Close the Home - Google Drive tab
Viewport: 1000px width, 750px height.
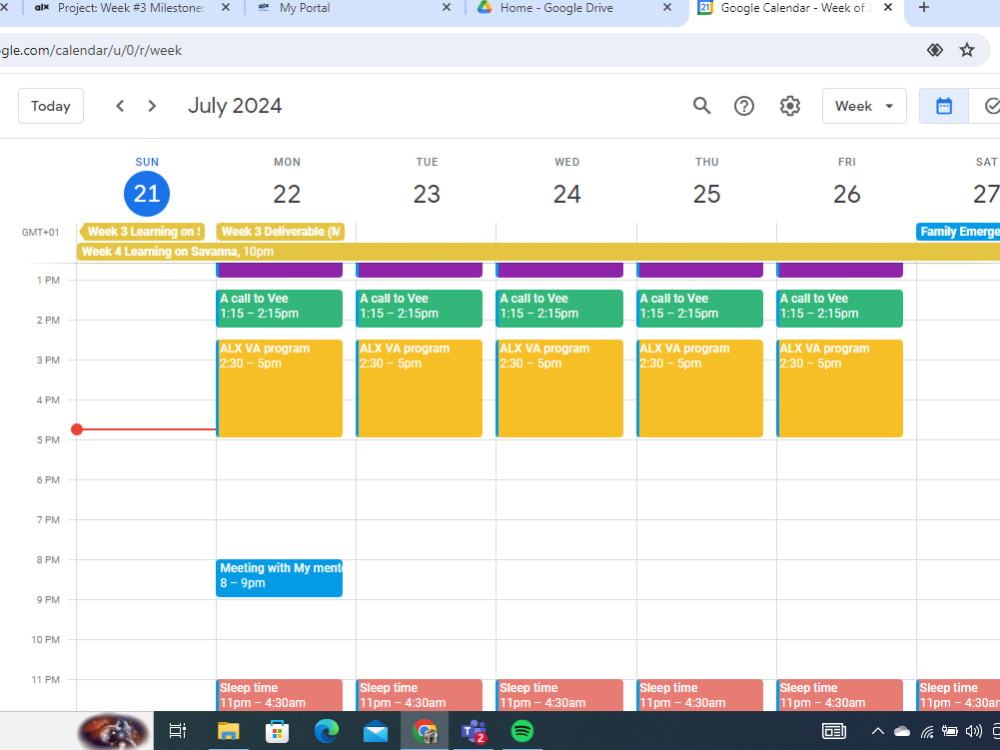[667, 8]
